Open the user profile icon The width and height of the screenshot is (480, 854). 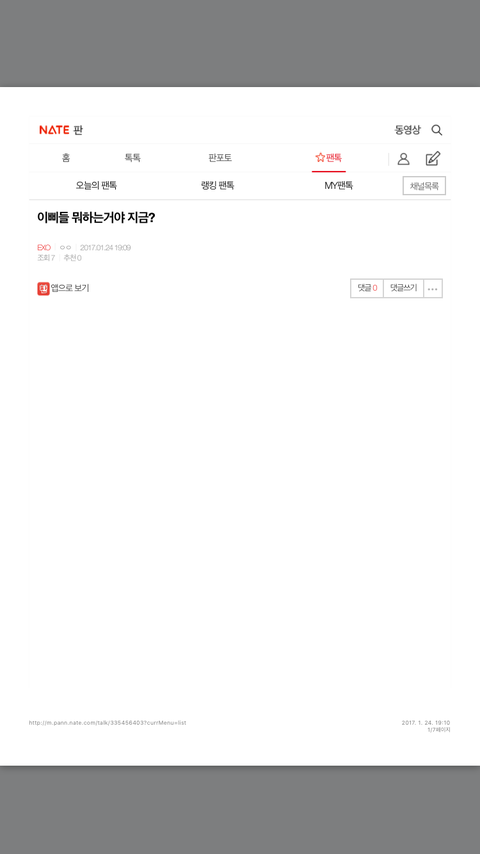(403, 158)
